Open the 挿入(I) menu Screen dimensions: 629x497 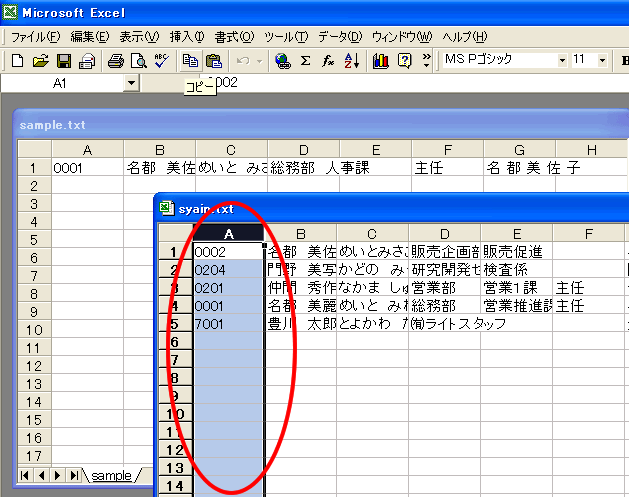[x=187, y=37]
